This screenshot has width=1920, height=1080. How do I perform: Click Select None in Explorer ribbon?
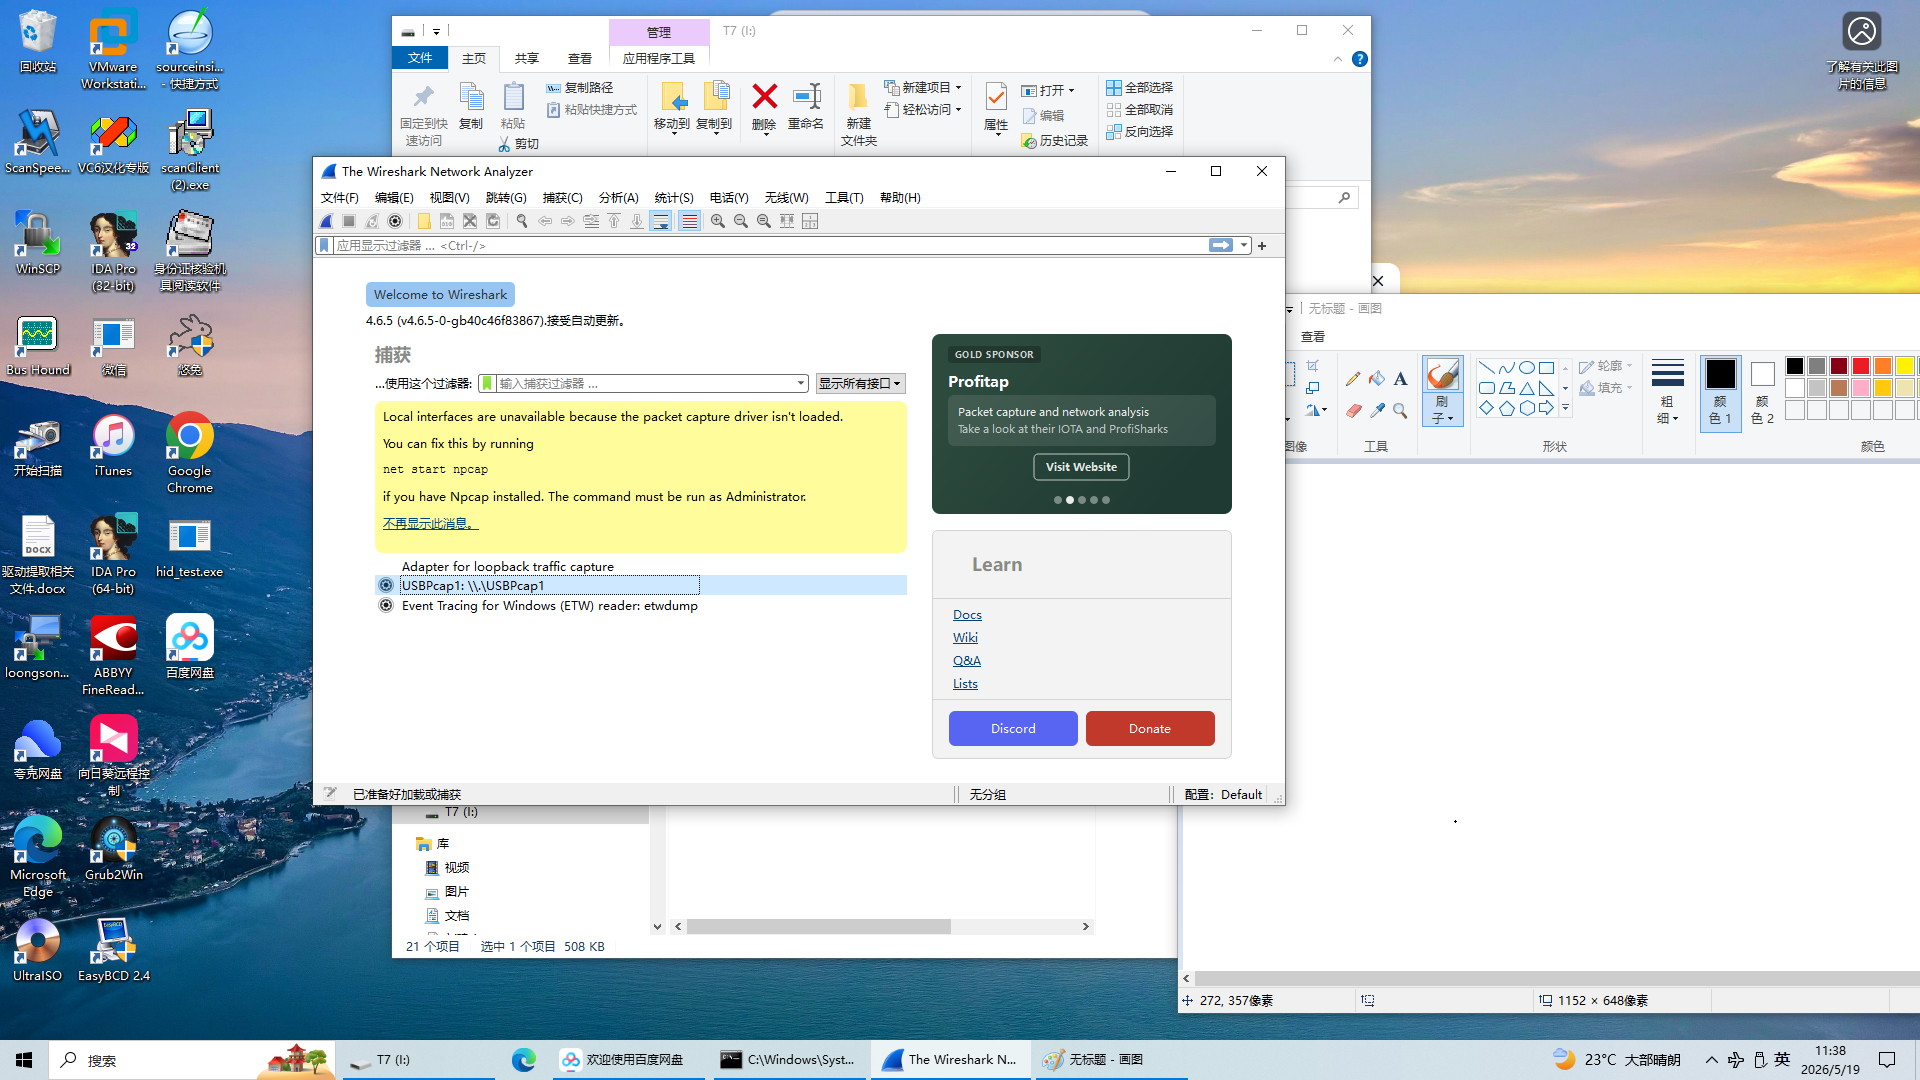(1140, 110)
